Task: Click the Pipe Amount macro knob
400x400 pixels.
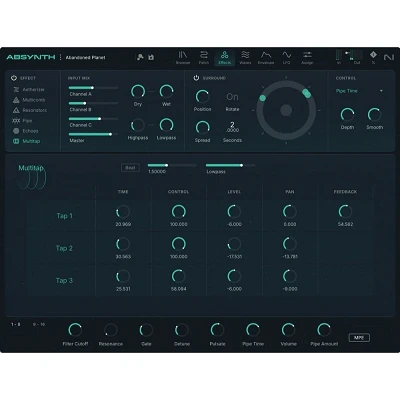Action: point(324,330)
